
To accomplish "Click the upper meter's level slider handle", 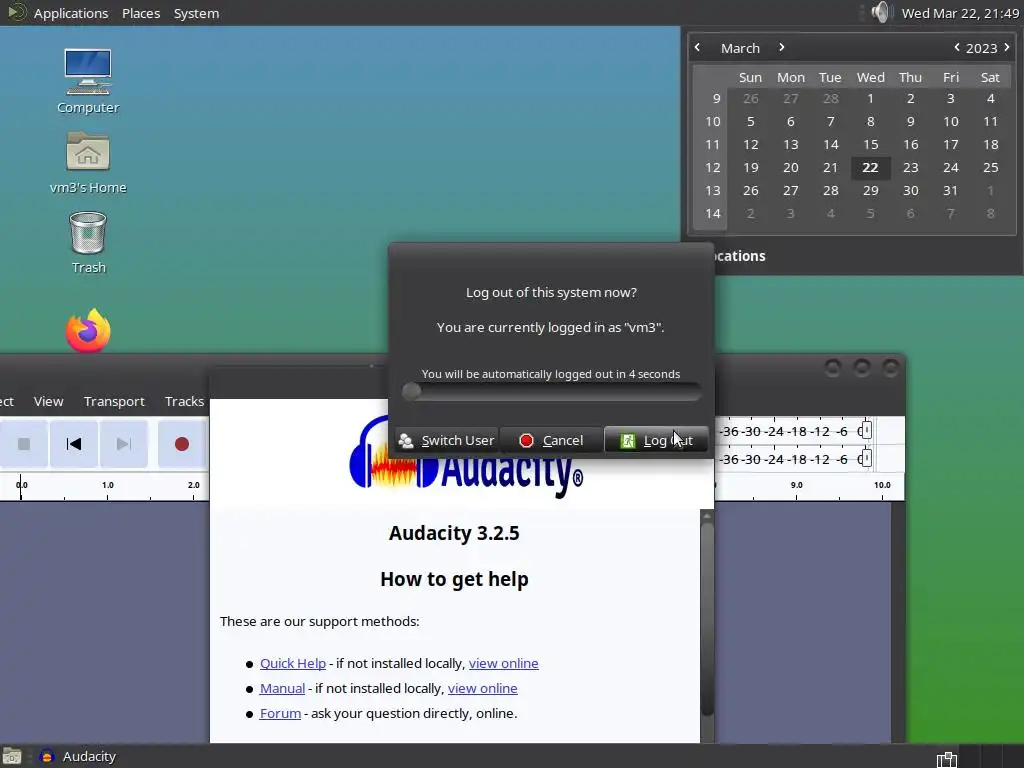I will pyautogui.click(x=865, y=430).
